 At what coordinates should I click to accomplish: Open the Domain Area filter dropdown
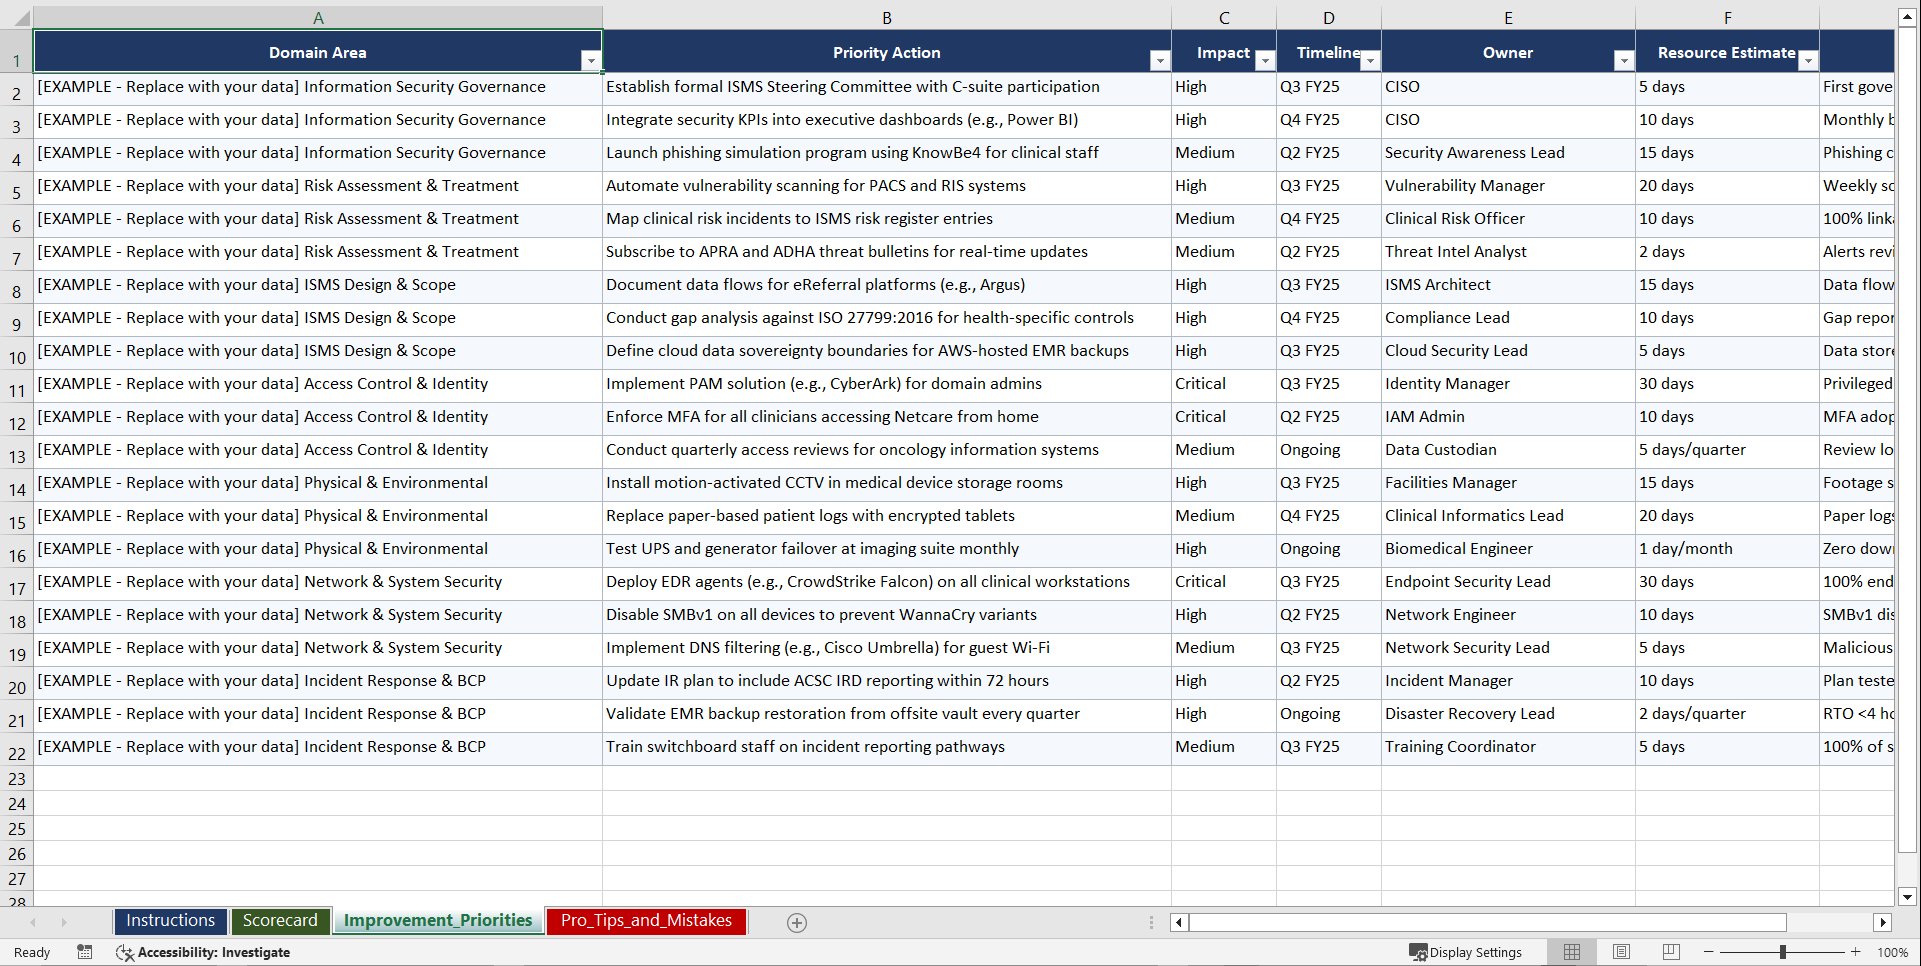click(591, 60)
